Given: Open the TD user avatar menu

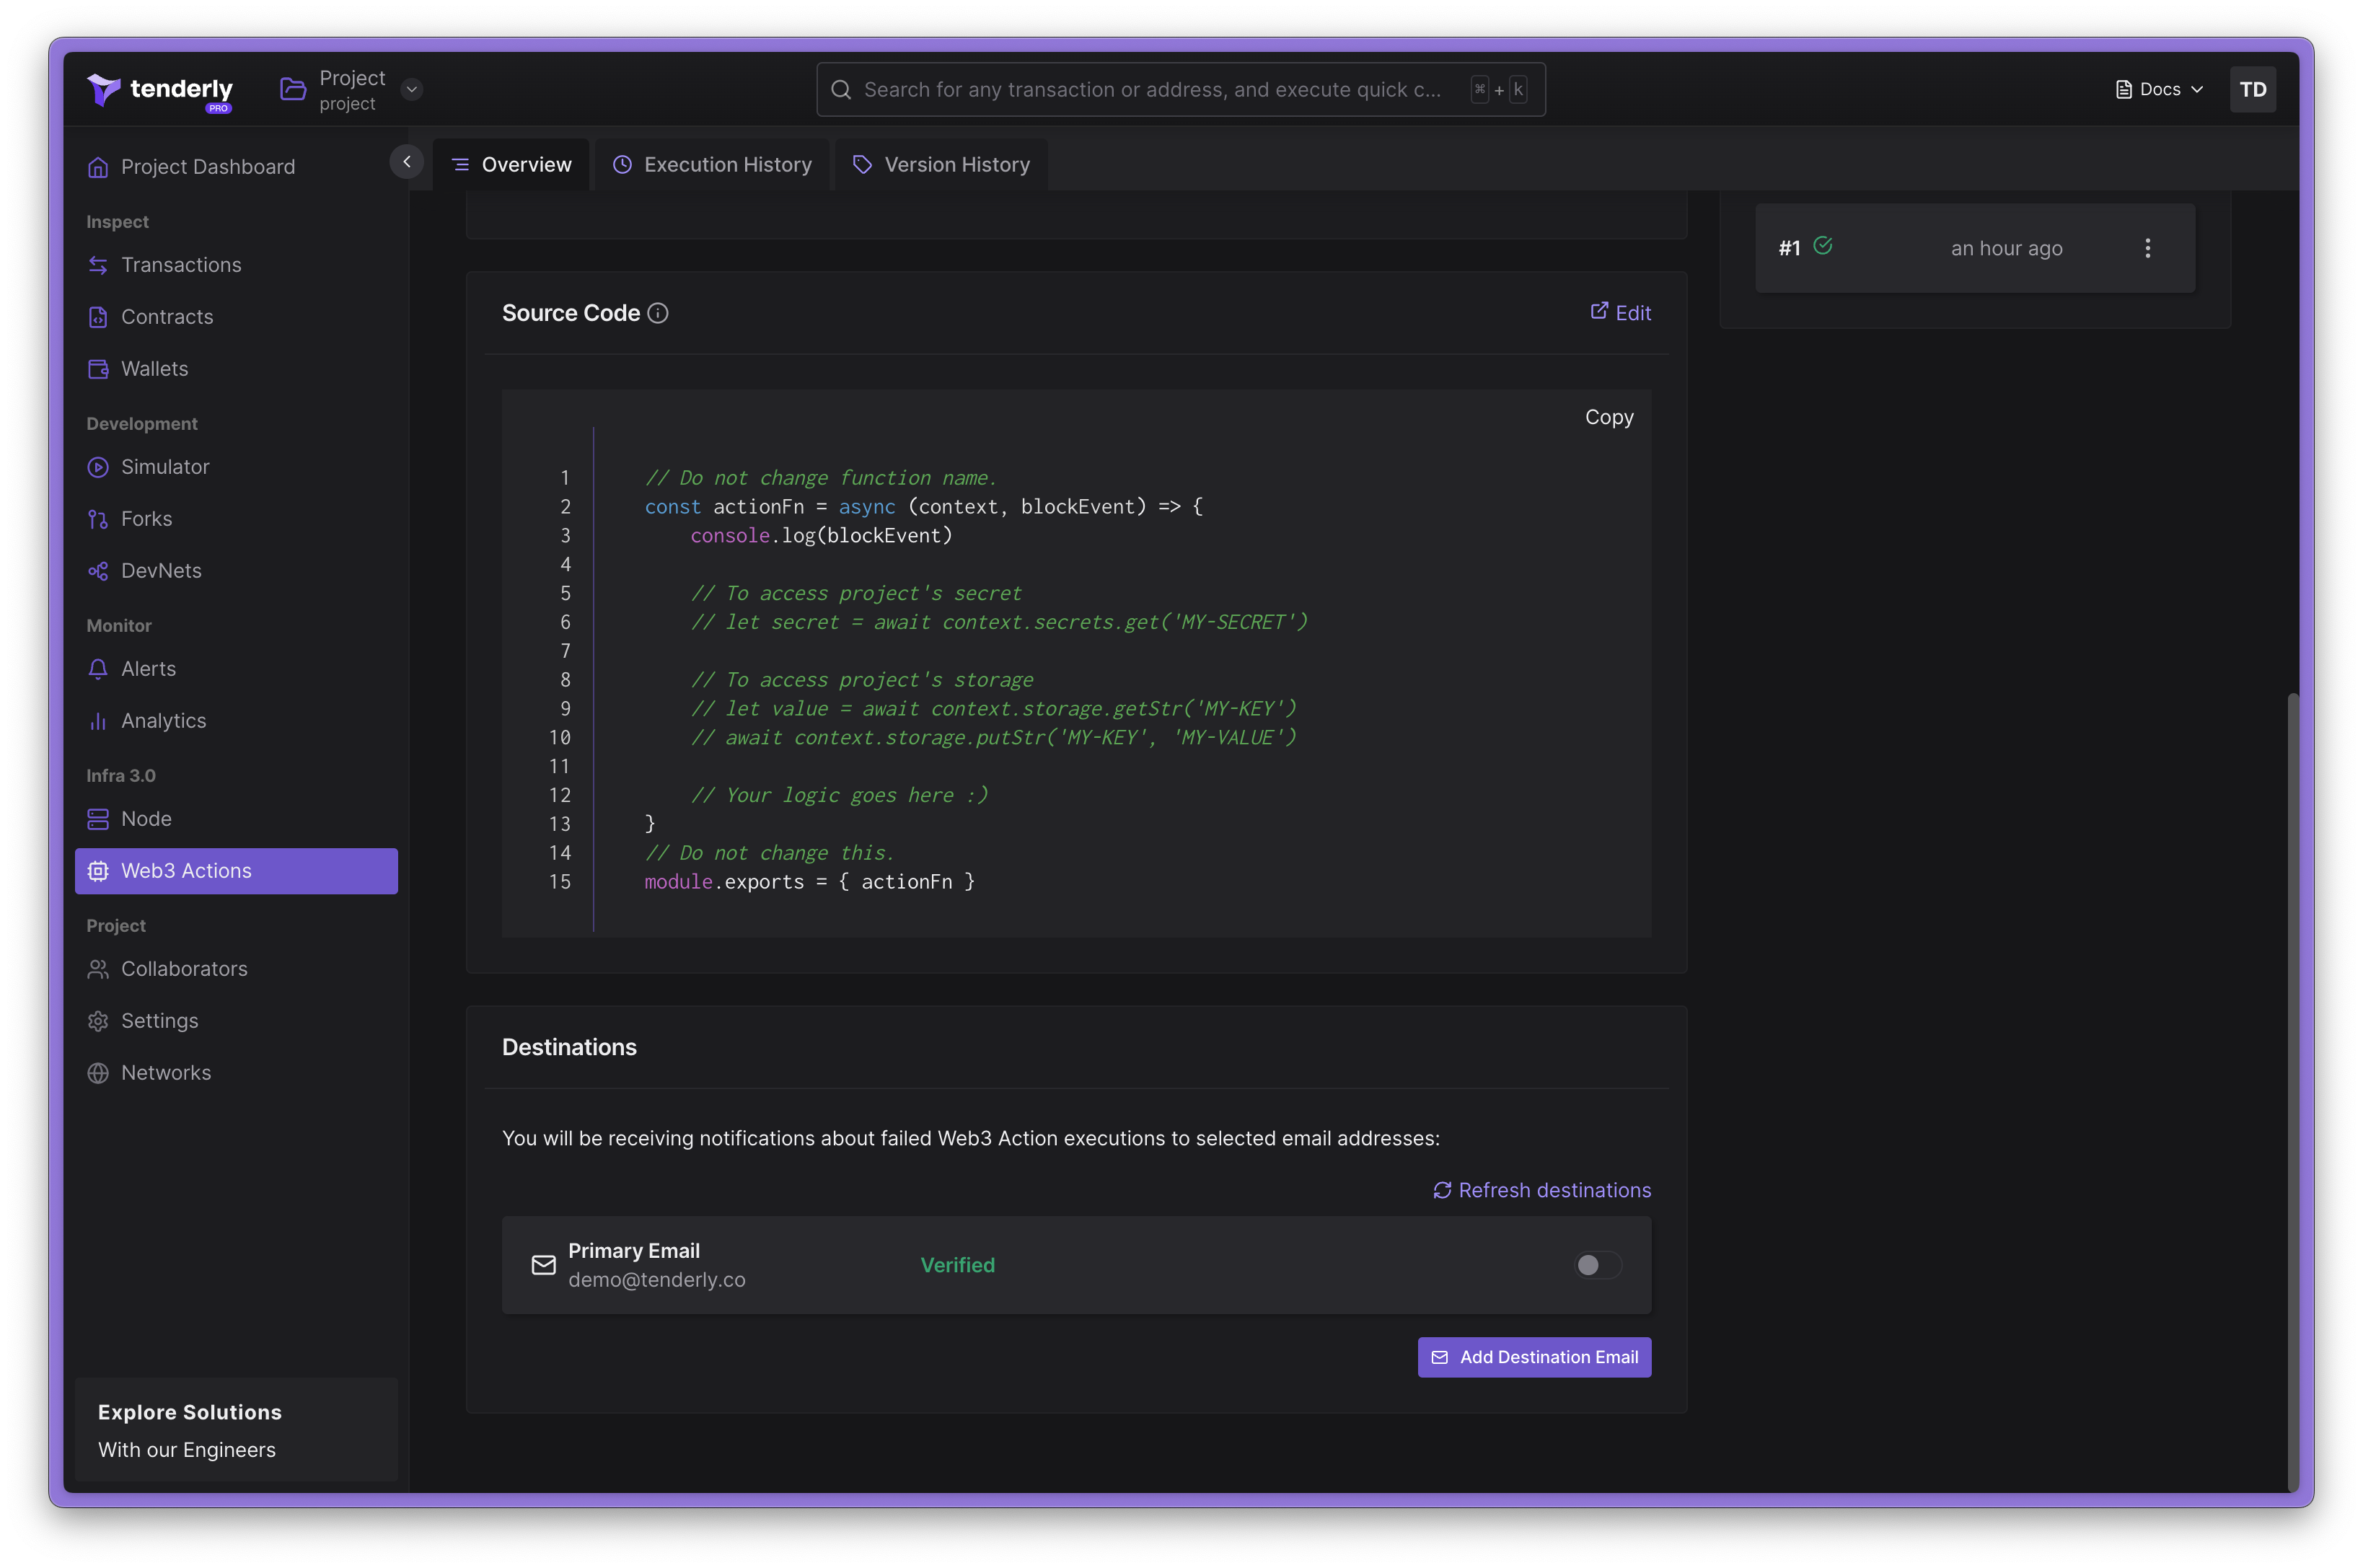Looking at the screenshot, I should coord(2252,90).
